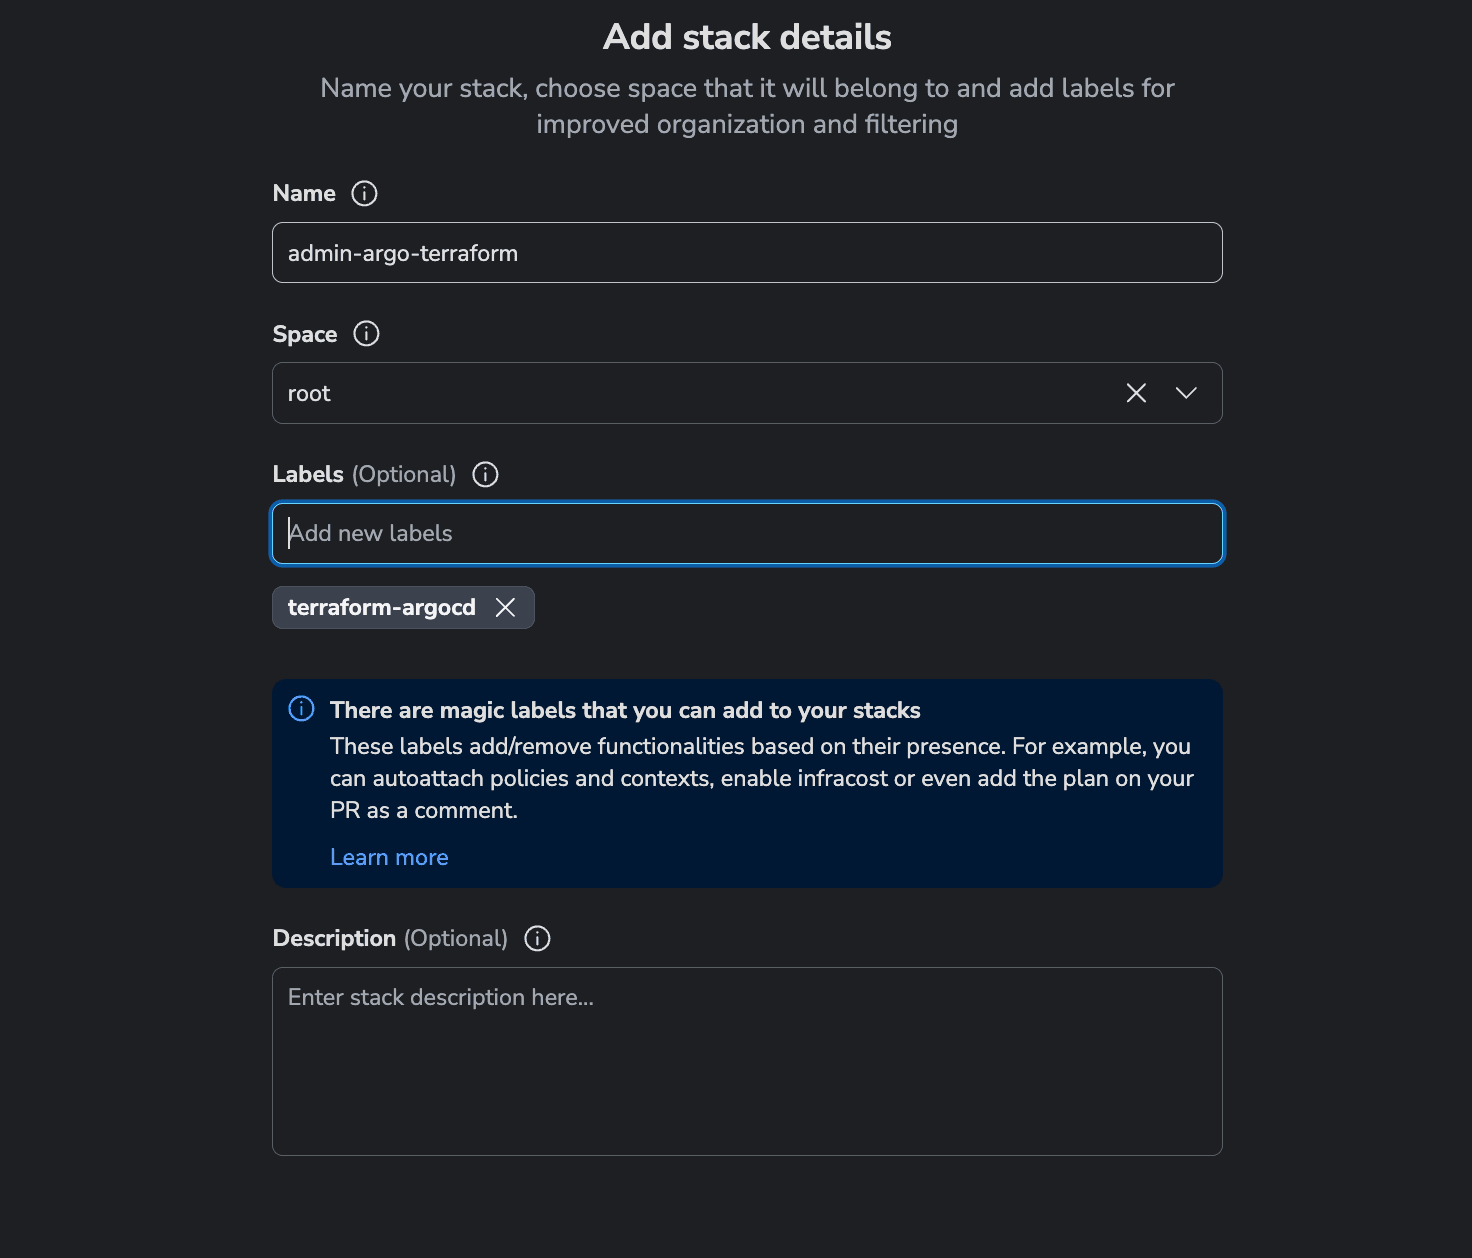Click the Add stack details heading
The height and width of the screenshot is (1258, 1472).
pos(747,37)
